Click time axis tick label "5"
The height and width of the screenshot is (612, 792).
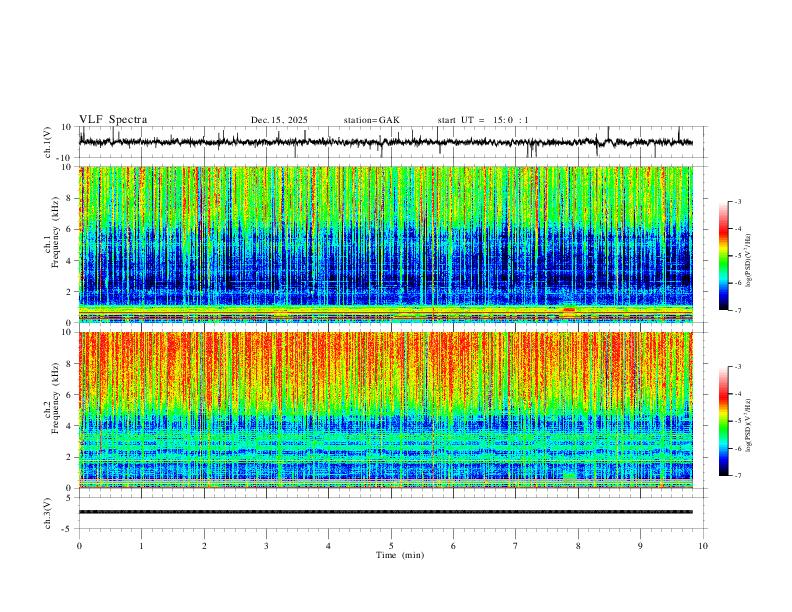click(x=391, y=546)
